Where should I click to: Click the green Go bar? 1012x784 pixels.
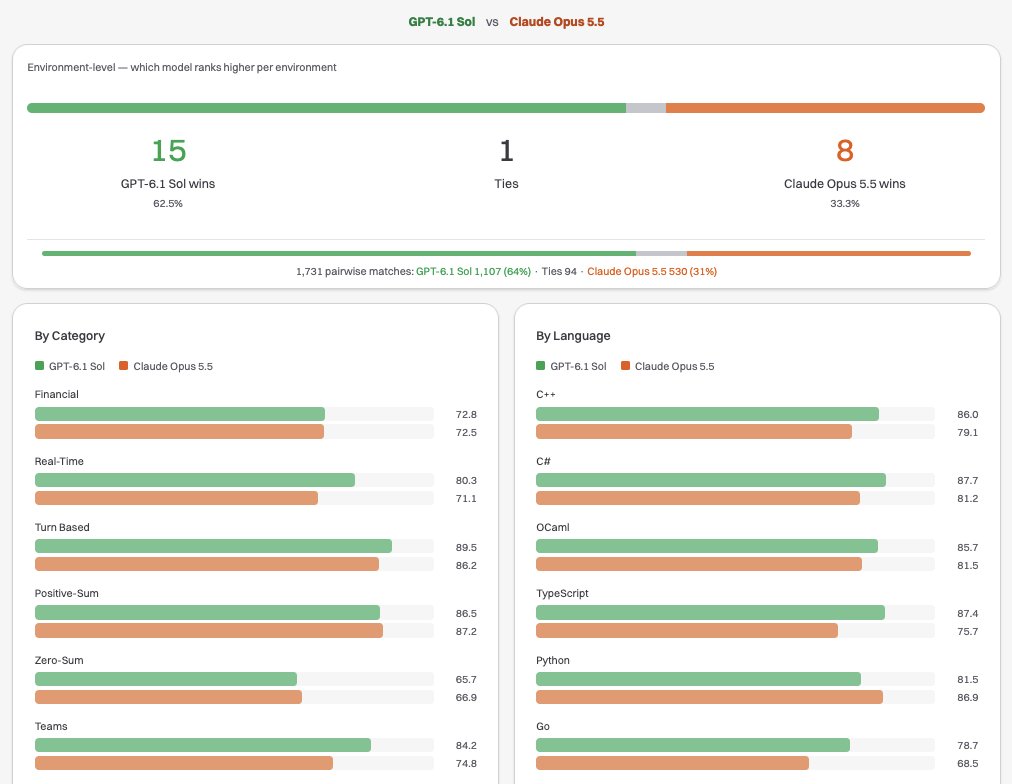coord(693,745)
